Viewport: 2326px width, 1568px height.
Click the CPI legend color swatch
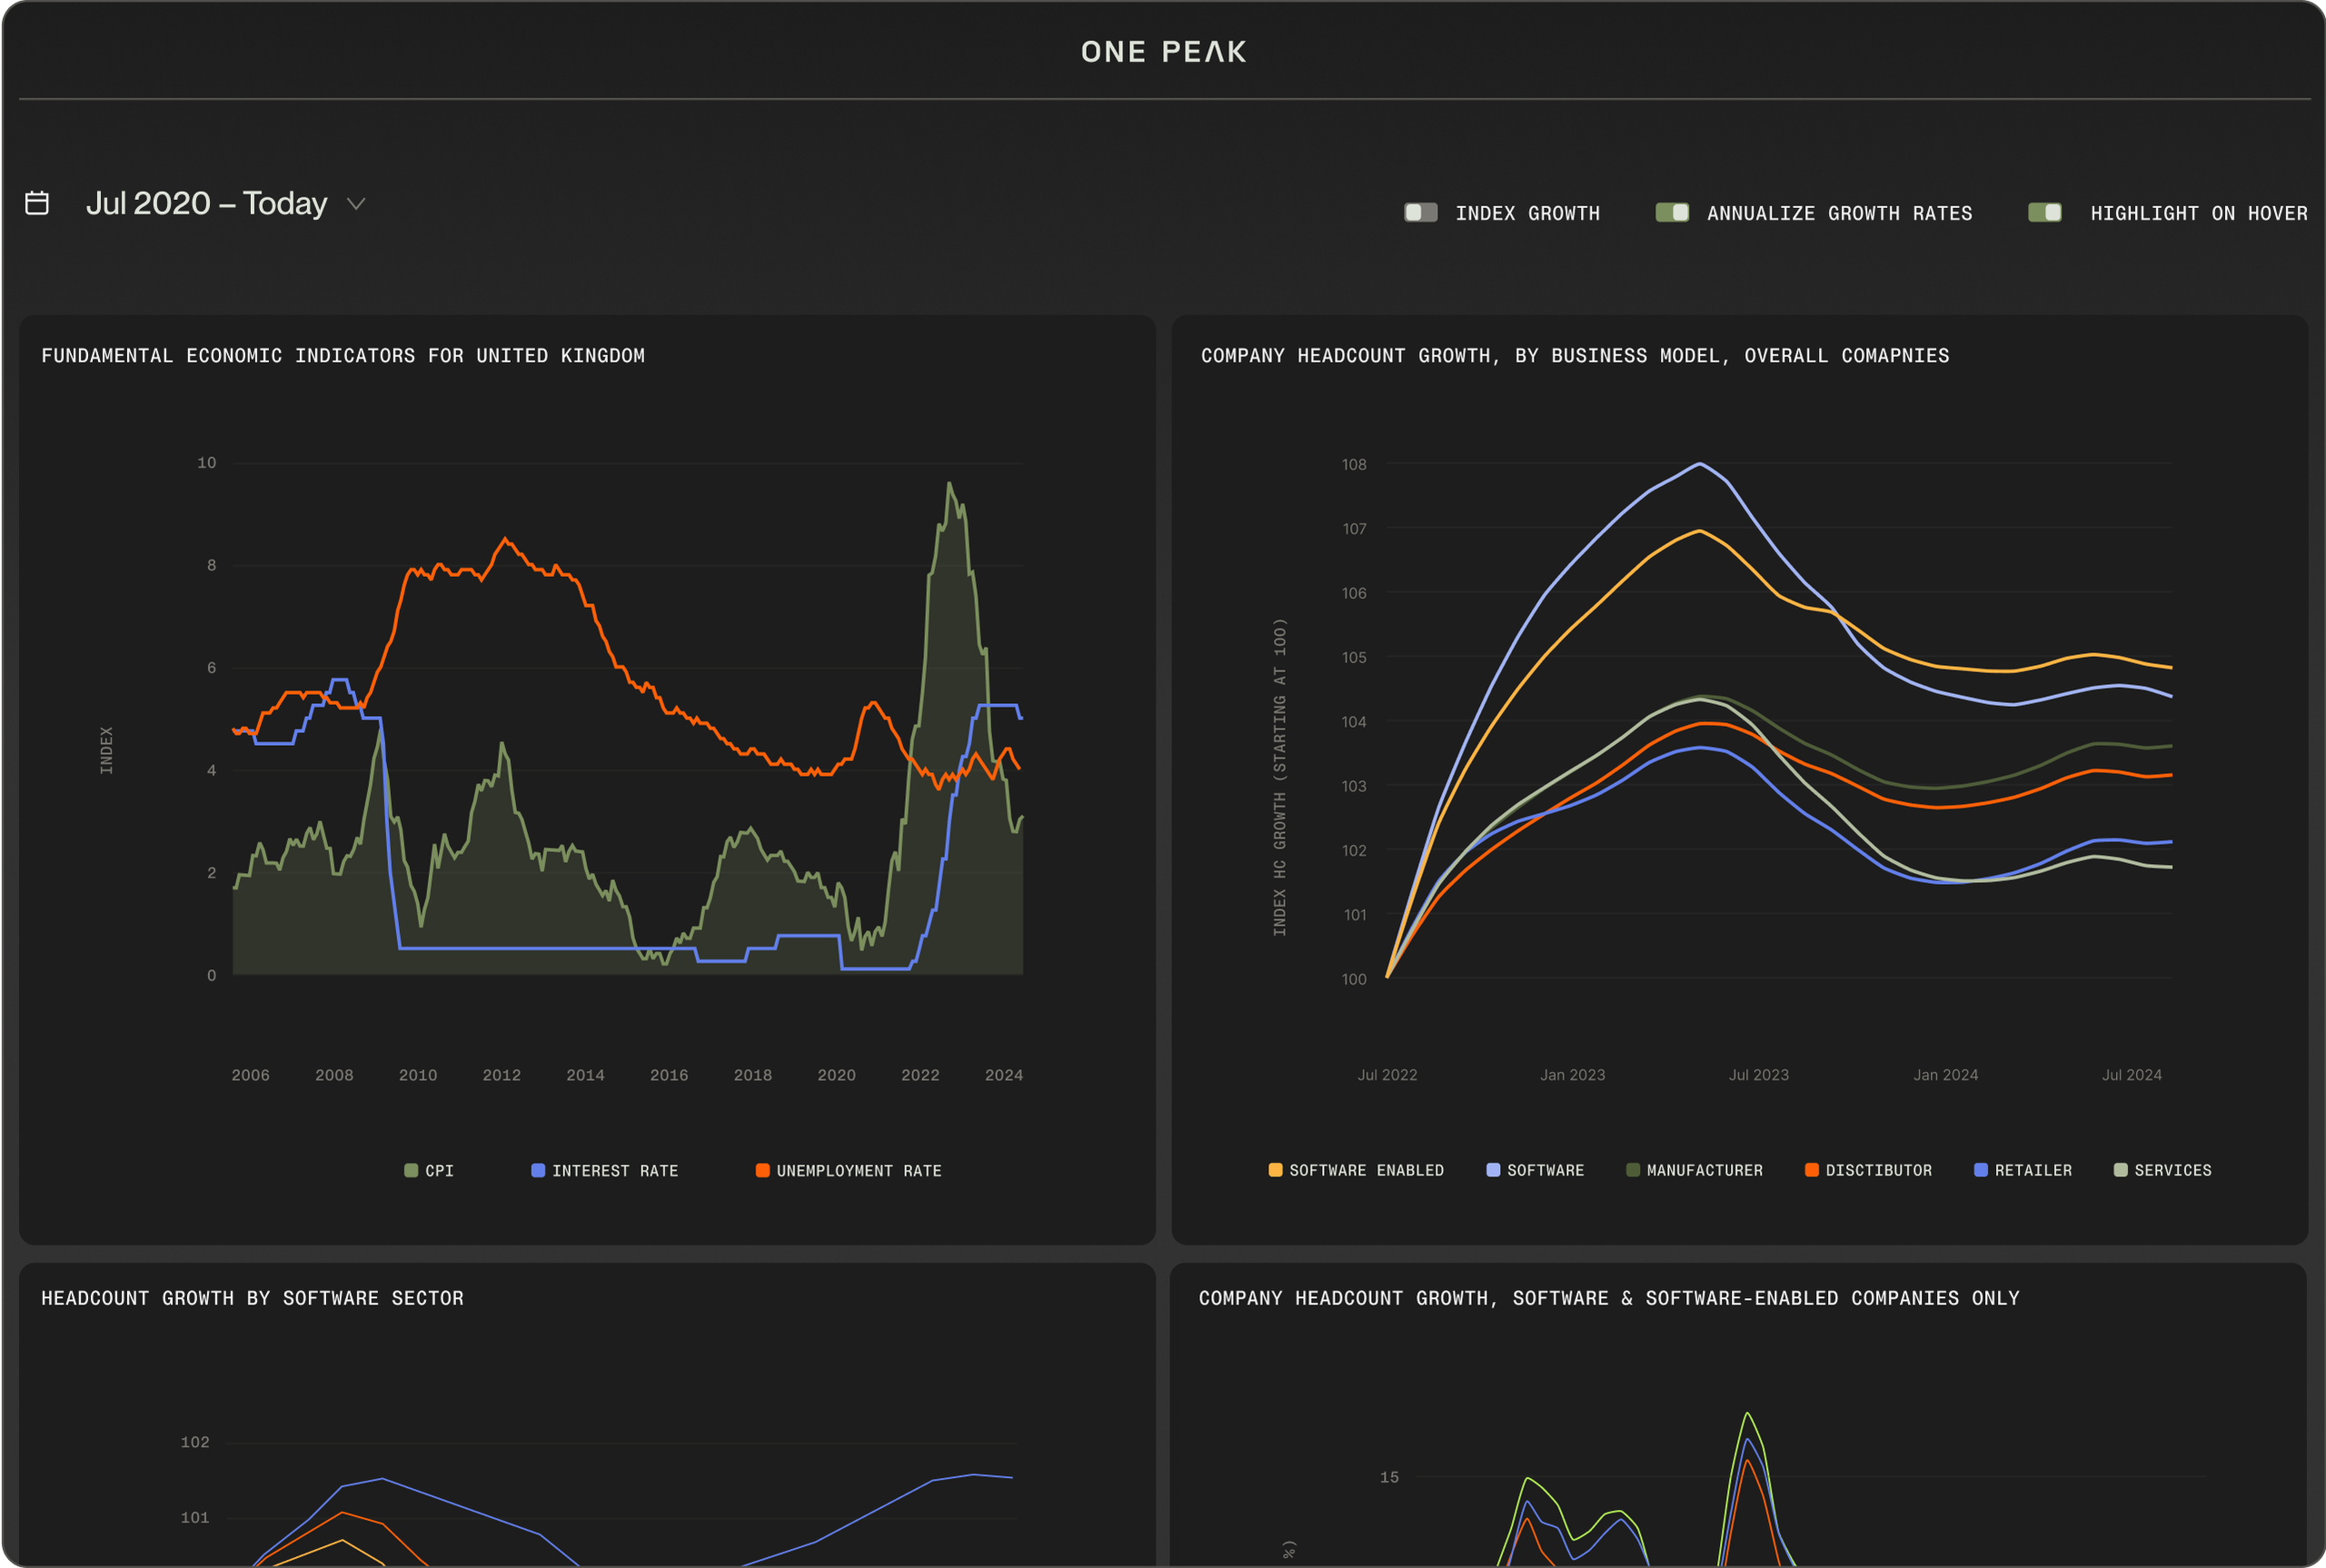point(411,1171)
